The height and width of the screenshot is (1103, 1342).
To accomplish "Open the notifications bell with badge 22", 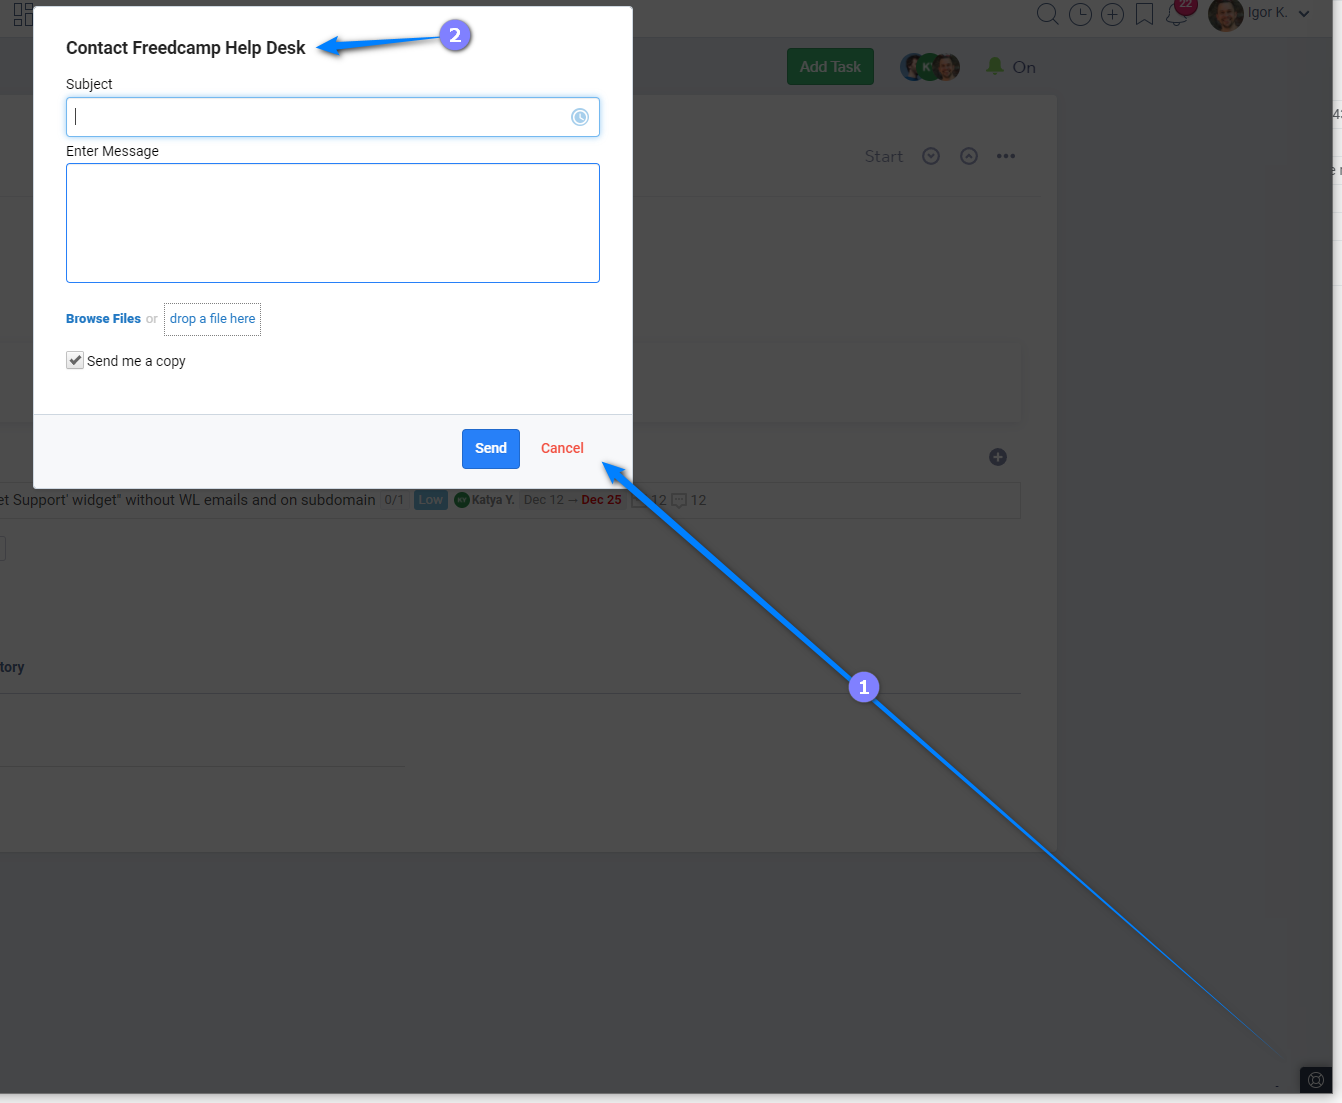I will point(1177,14).
